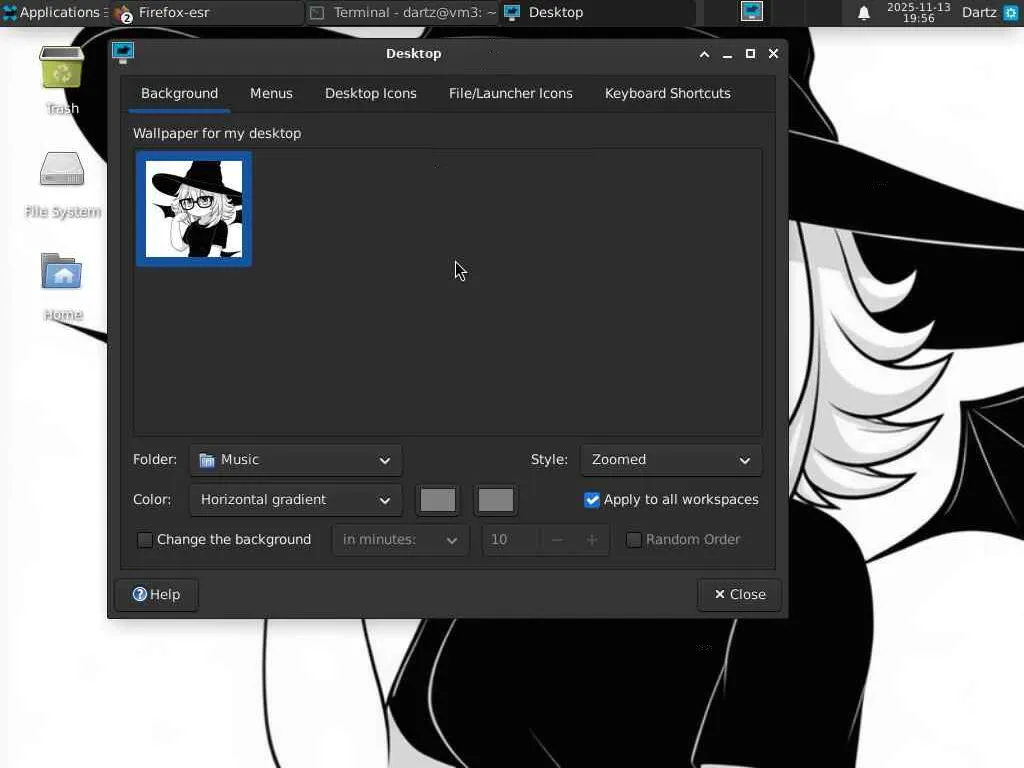The height and width of the screenshot is (768, 1024).
Task: Decrease the interval with minus button
Action: click(558, 540)
